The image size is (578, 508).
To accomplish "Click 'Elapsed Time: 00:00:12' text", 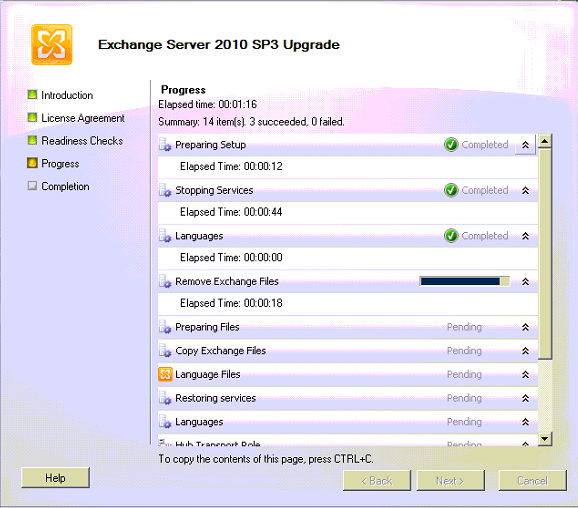I will coord(231,167).
